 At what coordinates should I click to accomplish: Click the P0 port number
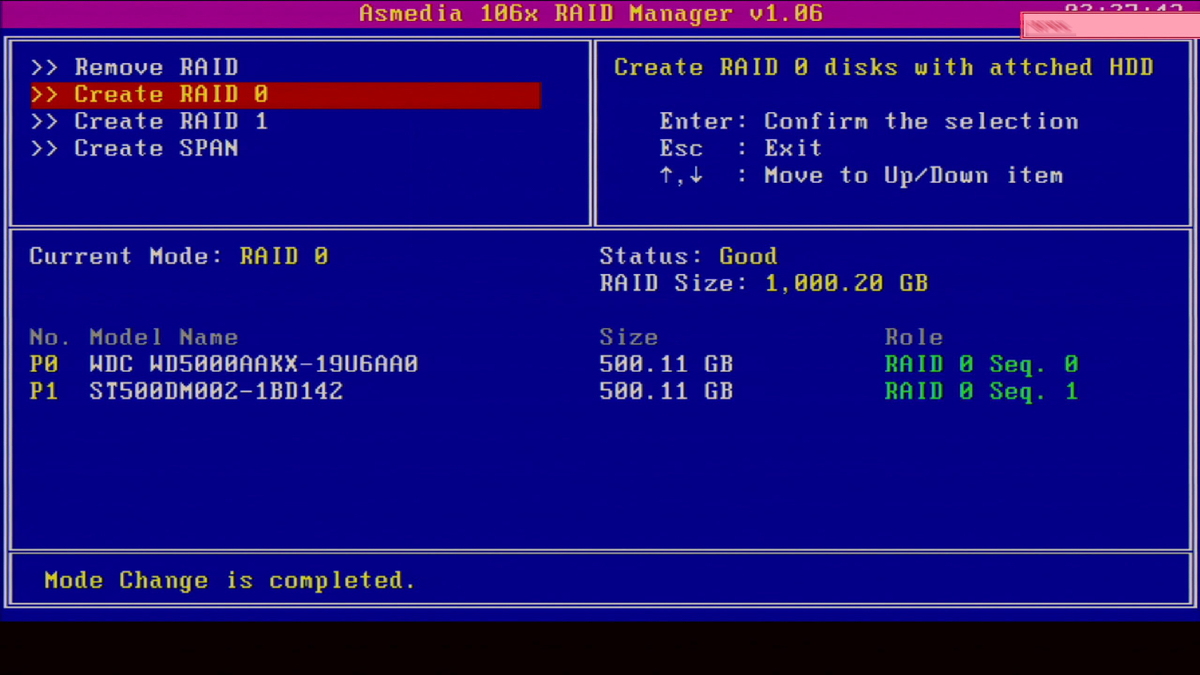tap(44, 364)
